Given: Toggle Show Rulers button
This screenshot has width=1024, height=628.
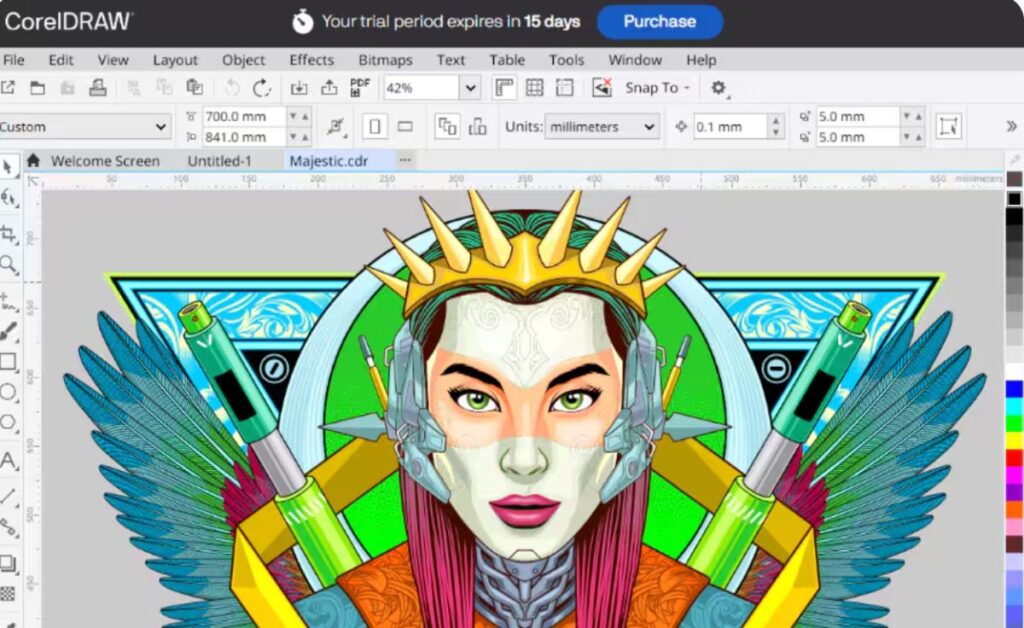Looking at the screenshot, I should click(x=504, y=87).
